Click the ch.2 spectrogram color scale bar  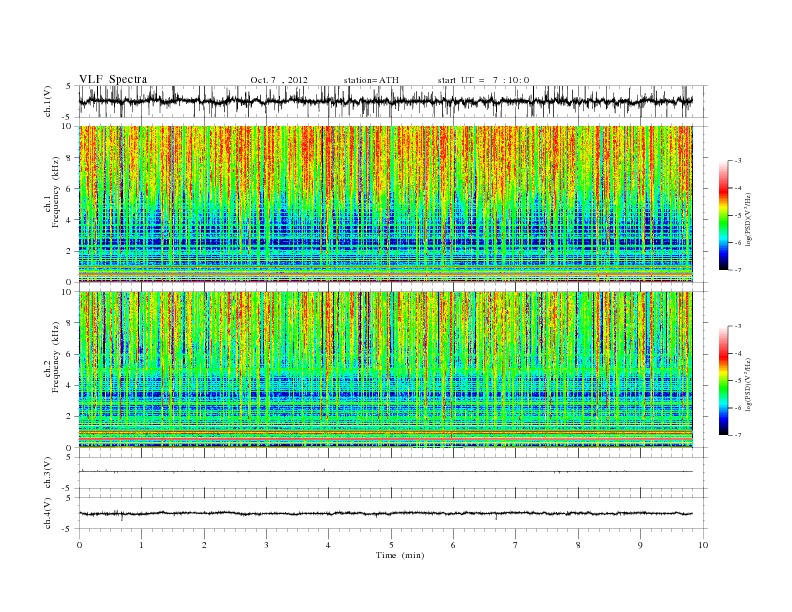tap(723, 381)
